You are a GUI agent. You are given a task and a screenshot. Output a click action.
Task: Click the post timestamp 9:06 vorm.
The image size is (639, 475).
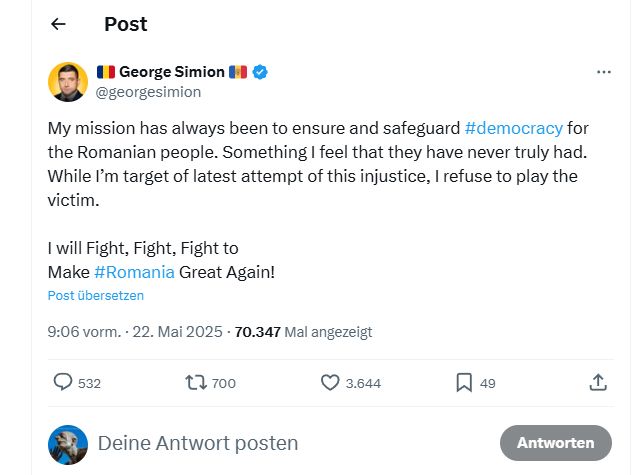pyautogui.click(x=84, y=332)
